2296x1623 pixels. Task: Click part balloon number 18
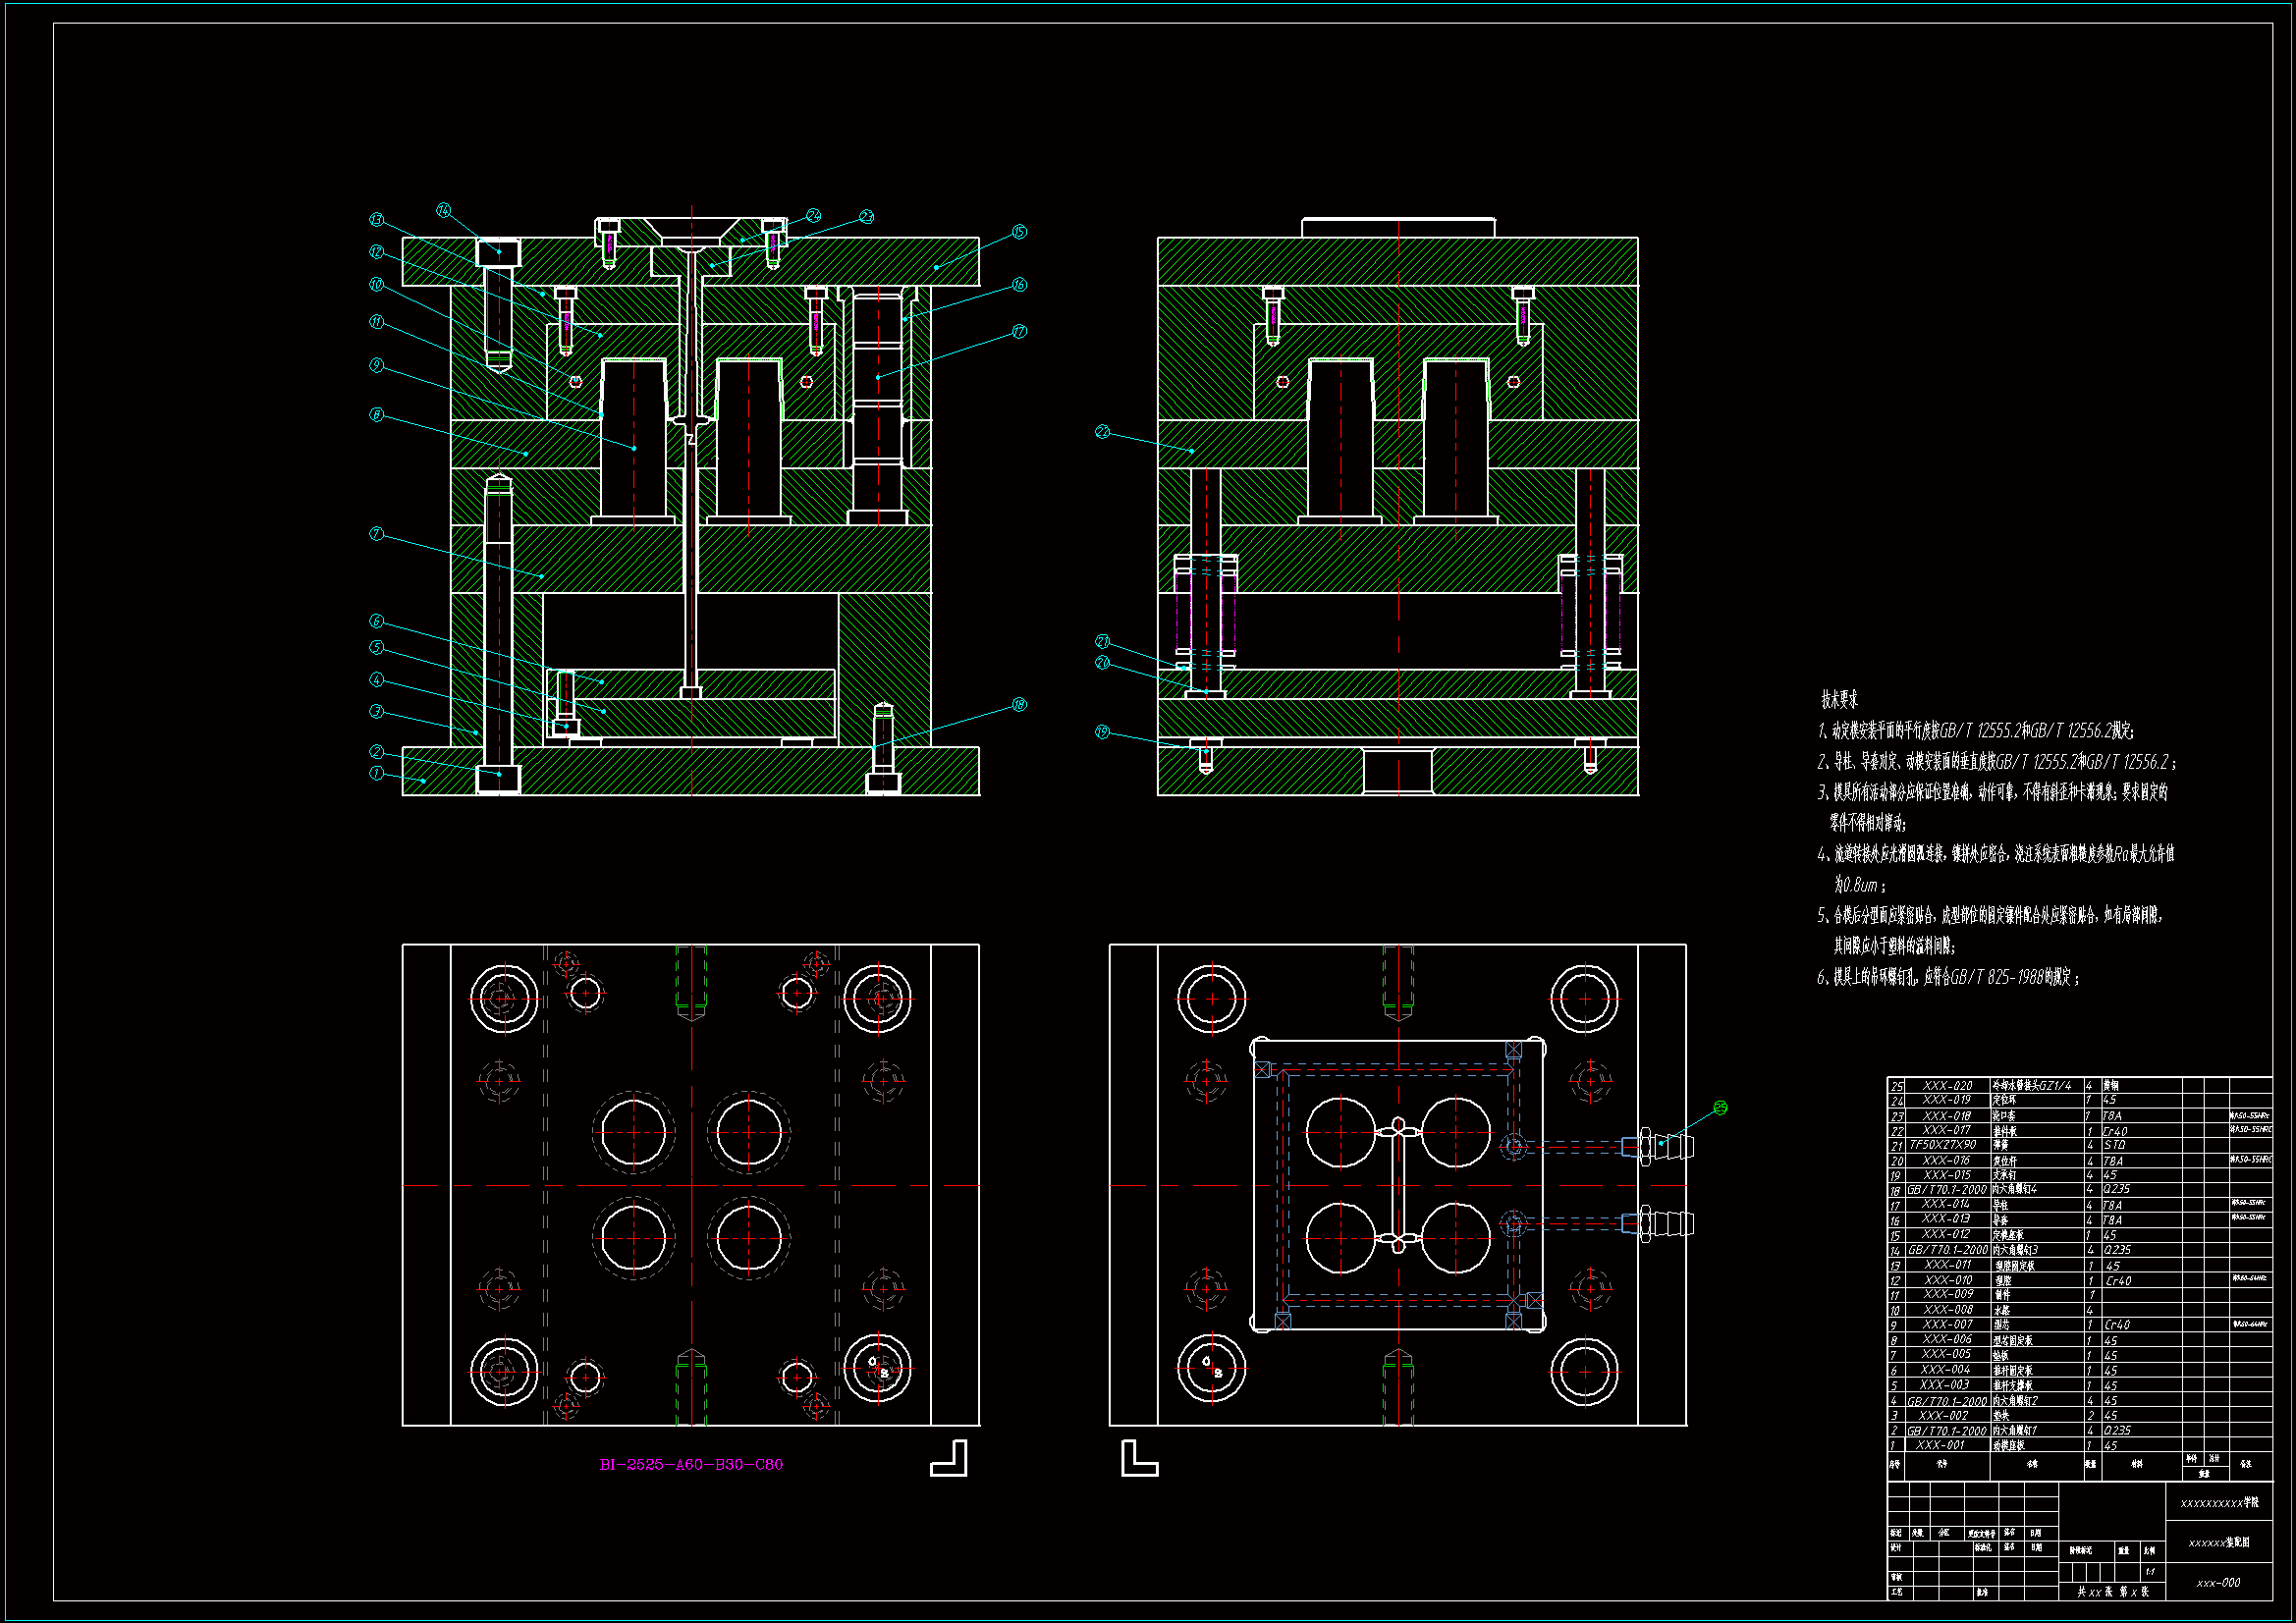tap(1019, 704)
